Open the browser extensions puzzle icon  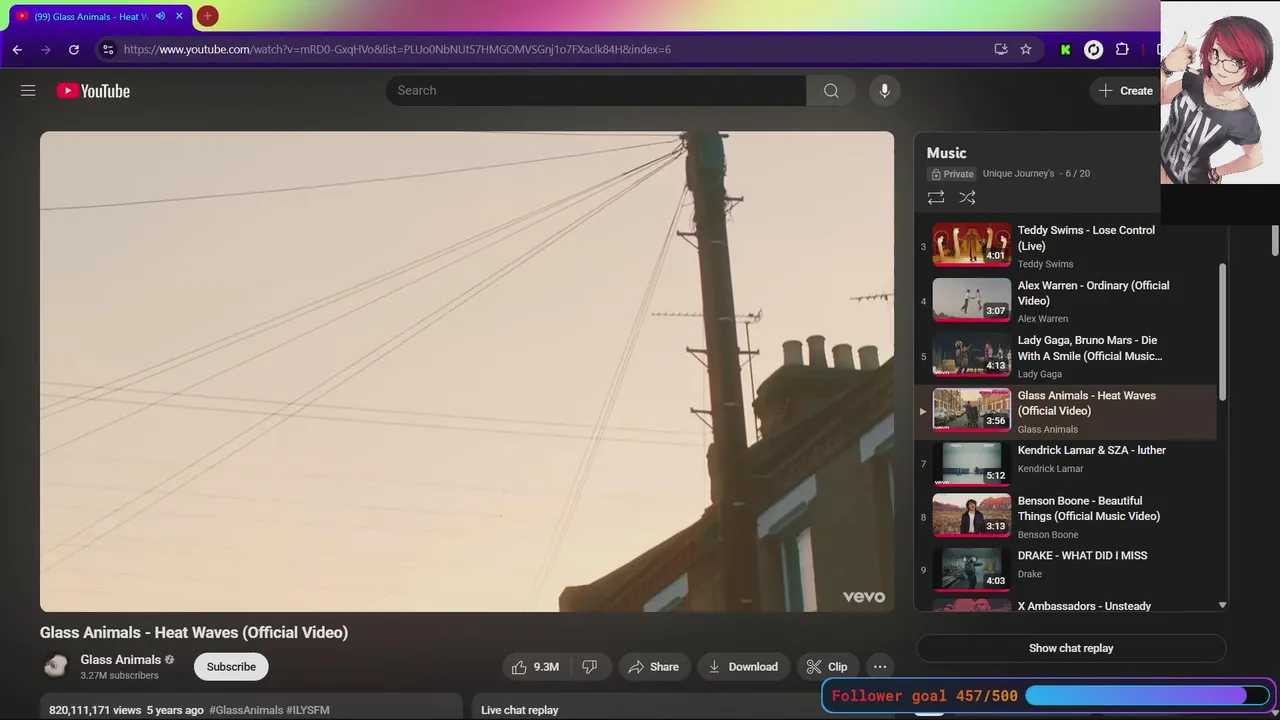[1122, 49]
